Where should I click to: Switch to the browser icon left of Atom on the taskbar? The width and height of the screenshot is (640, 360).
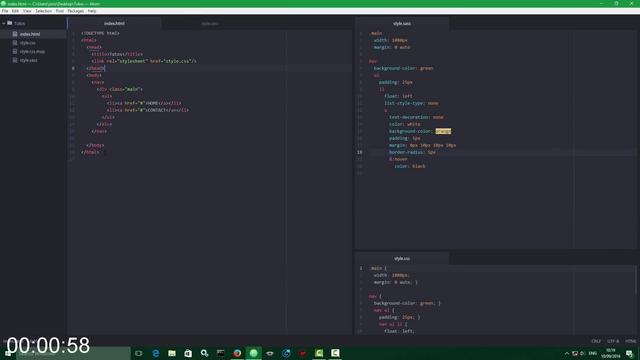click(237, 353)
